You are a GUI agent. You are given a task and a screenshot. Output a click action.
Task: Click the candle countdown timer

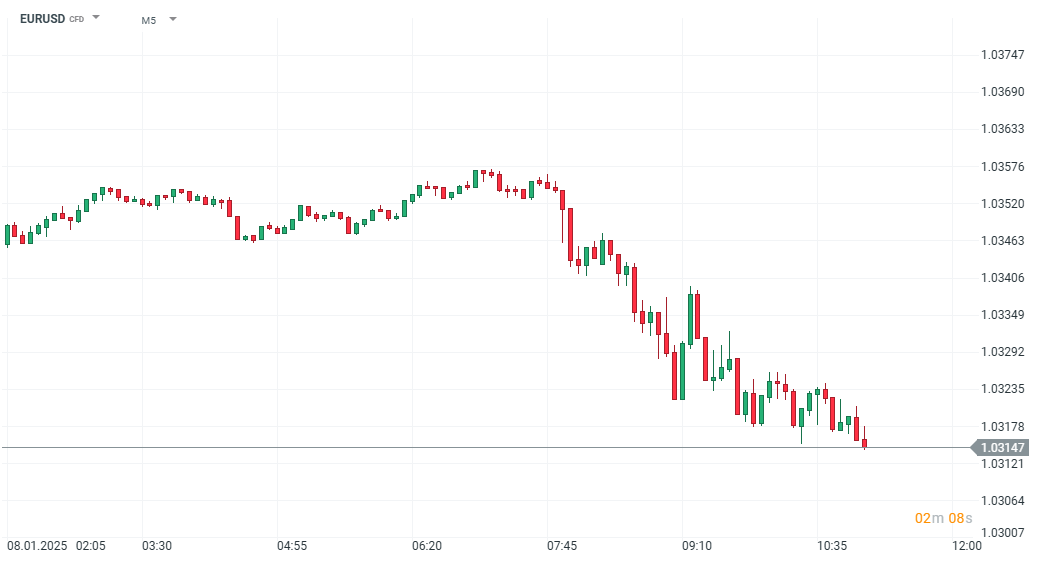coord(943,518)
